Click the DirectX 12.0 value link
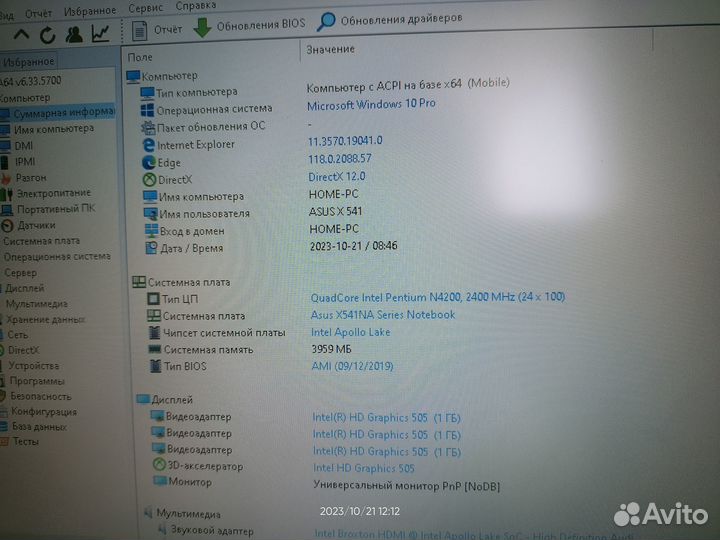Screen dimensions: 720x540 pyautogui.click(x=337, y=177)
